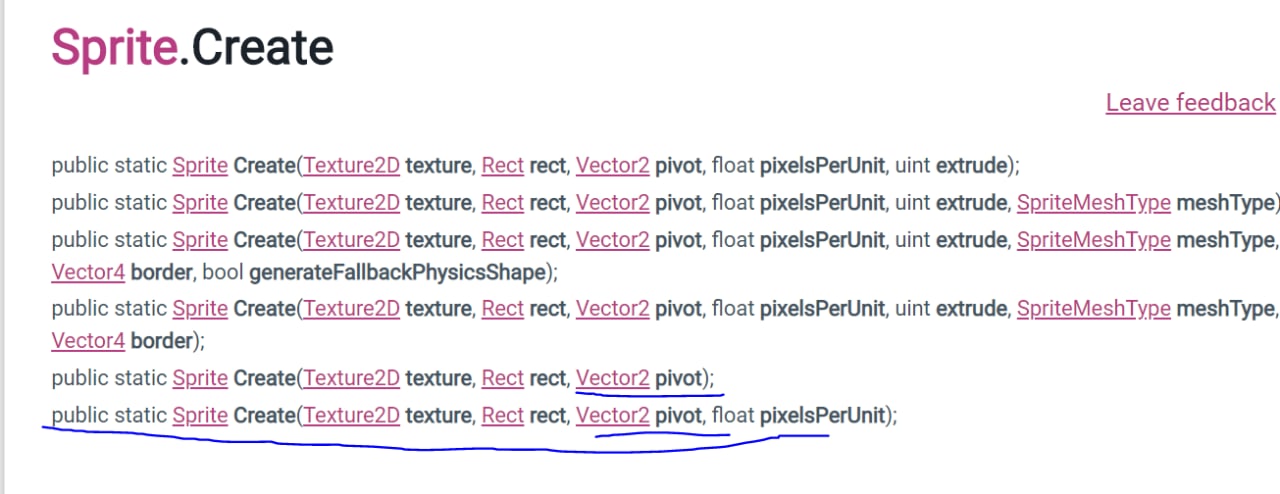Click Sprite link in first Create overload
1280x494 pixels.
point(200,165)
